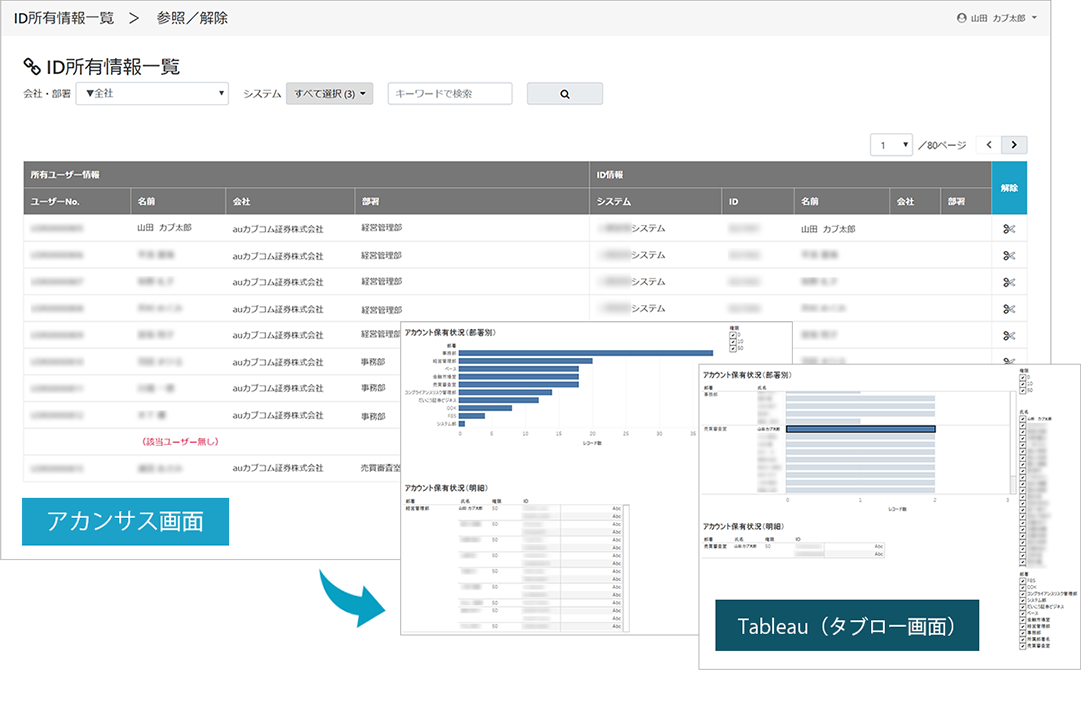This screenshot has height=720, width=1081.
Task: Click the scissors icon in the second table row
Action: tap(1009, 256)
